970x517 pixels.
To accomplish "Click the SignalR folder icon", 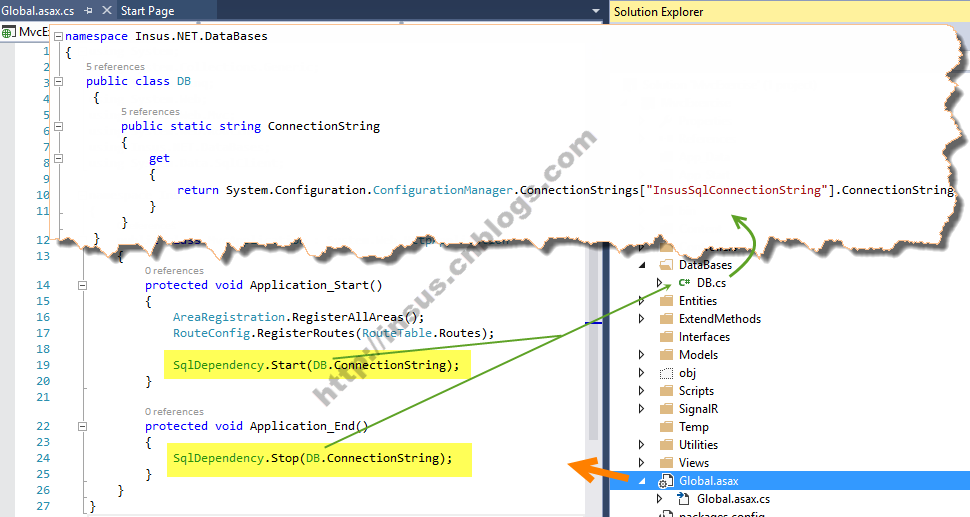I will click(x=666, y=409).
